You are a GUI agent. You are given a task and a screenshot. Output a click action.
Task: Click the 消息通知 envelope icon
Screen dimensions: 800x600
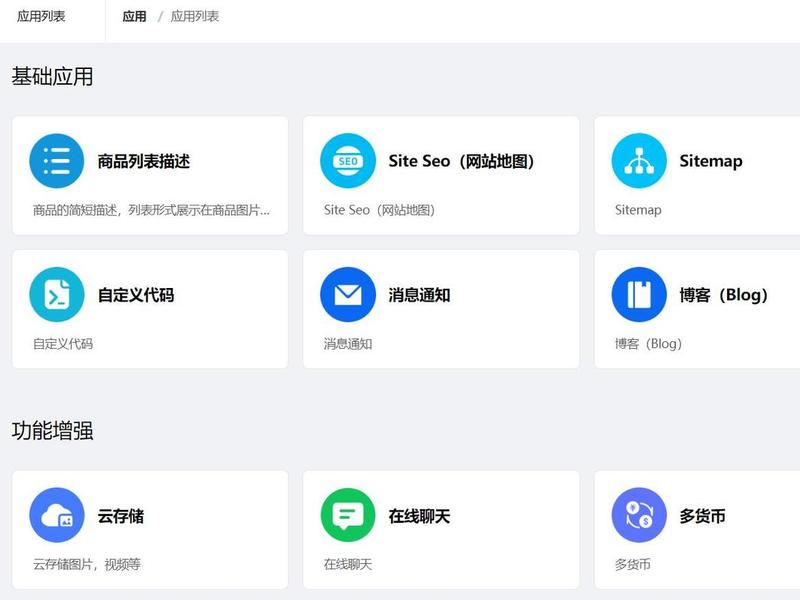[x=348, y=294]
